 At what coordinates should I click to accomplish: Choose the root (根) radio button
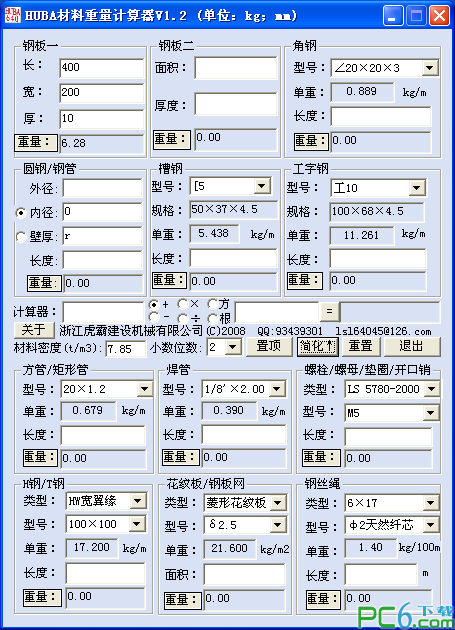click(212, 318)
